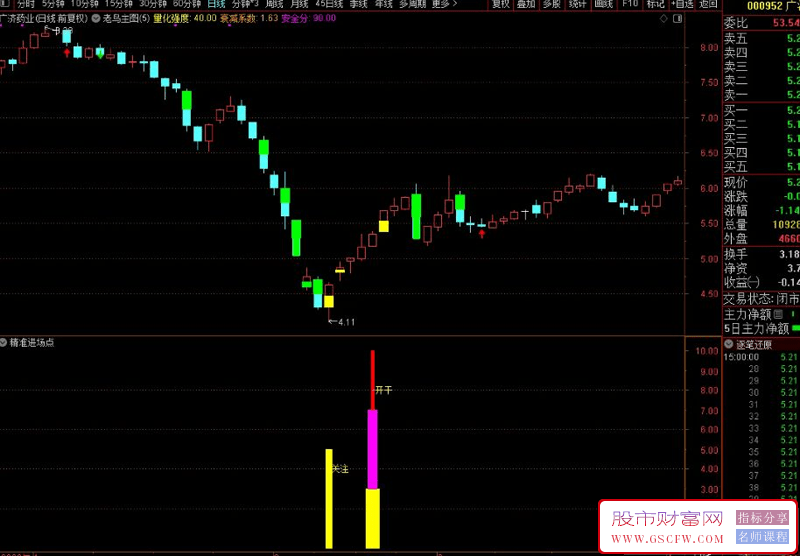Viewport: 800px width, 556px height.
Task: Click the 交易状态: 闭市 status
Action: pyautogui.click(x=762, y=298)
